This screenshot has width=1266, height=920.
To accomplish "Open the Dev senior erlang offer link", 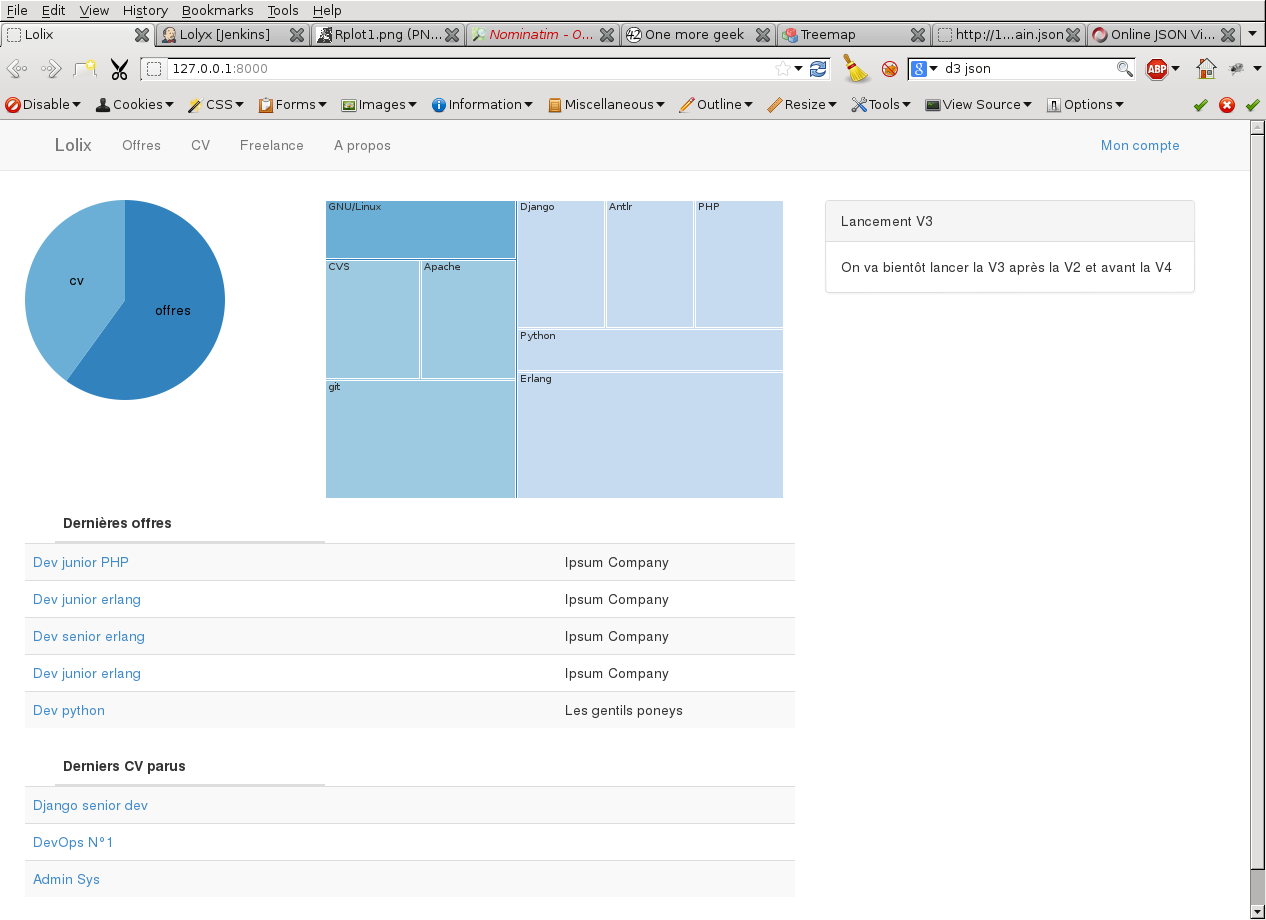I will (89, 636).
